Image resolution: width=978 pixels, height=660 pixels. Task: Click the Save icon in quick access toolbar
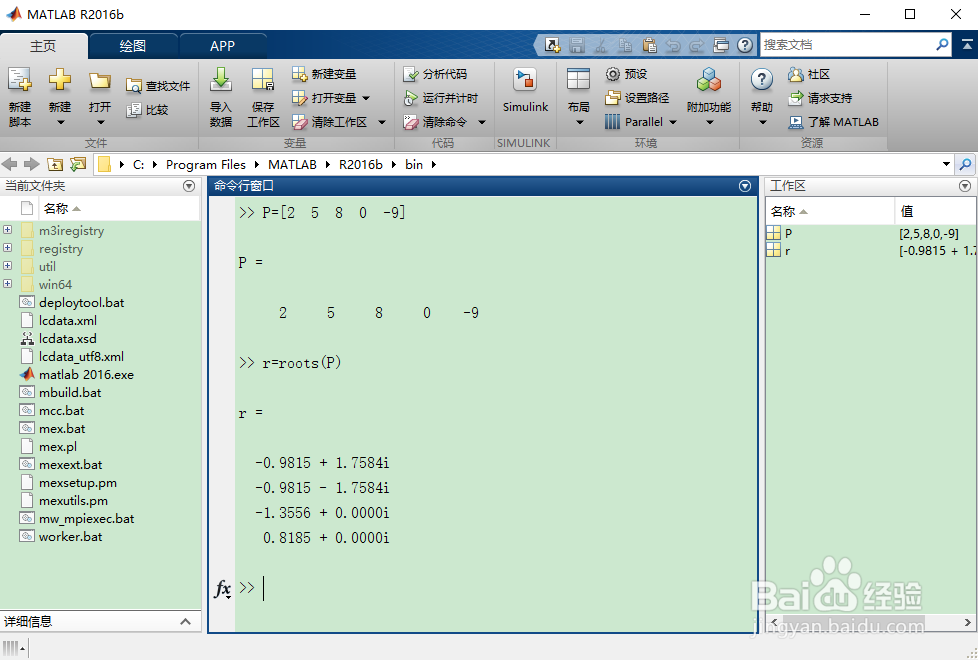pos(576,45)
